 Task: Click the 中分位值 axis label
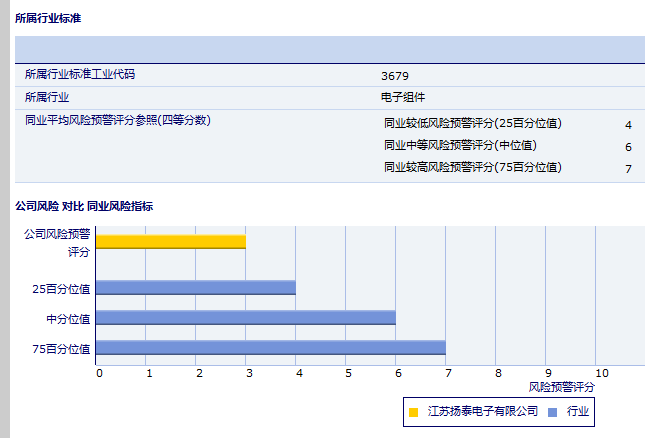pos(68,319)
